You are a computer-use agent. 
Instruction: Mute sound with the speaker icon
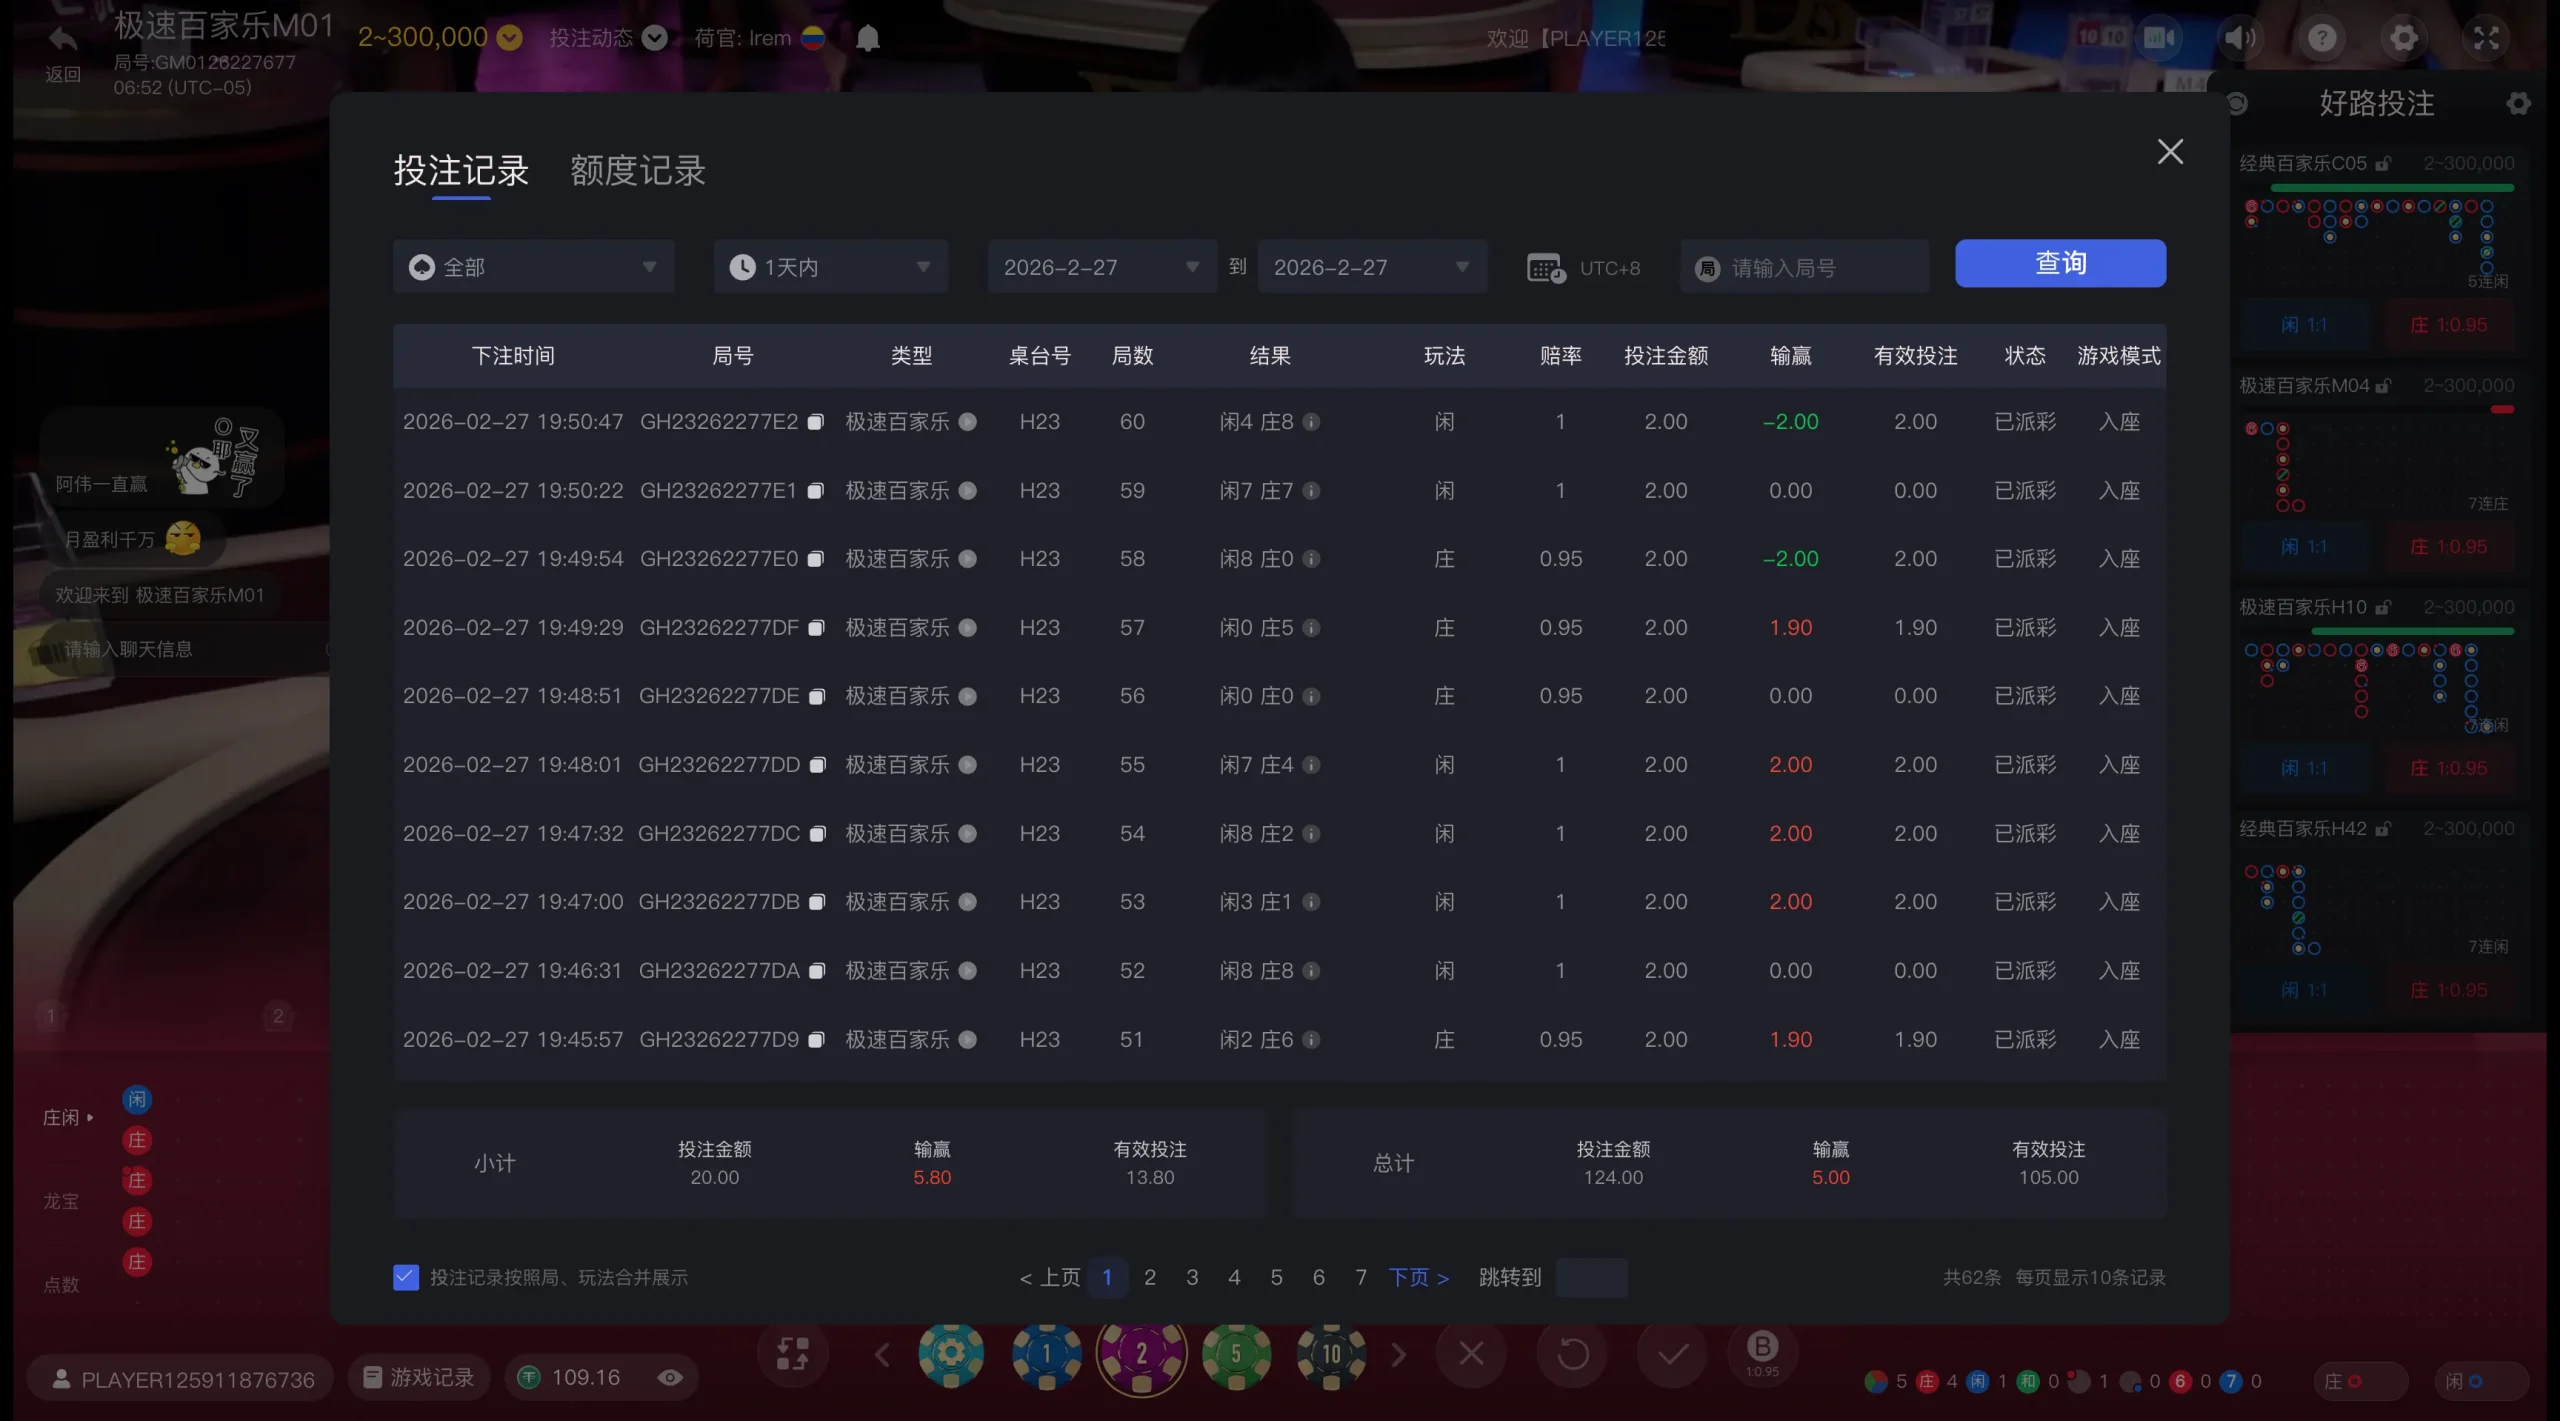(2240, 38)
